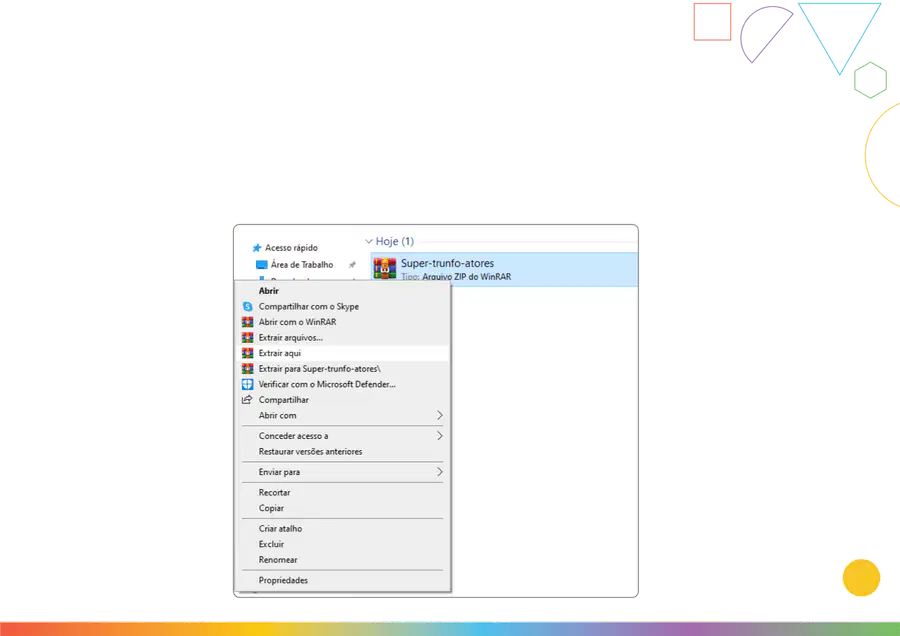Click the Super-trunfo-atores file name
900x636 pixels.
tap(447, 263)
